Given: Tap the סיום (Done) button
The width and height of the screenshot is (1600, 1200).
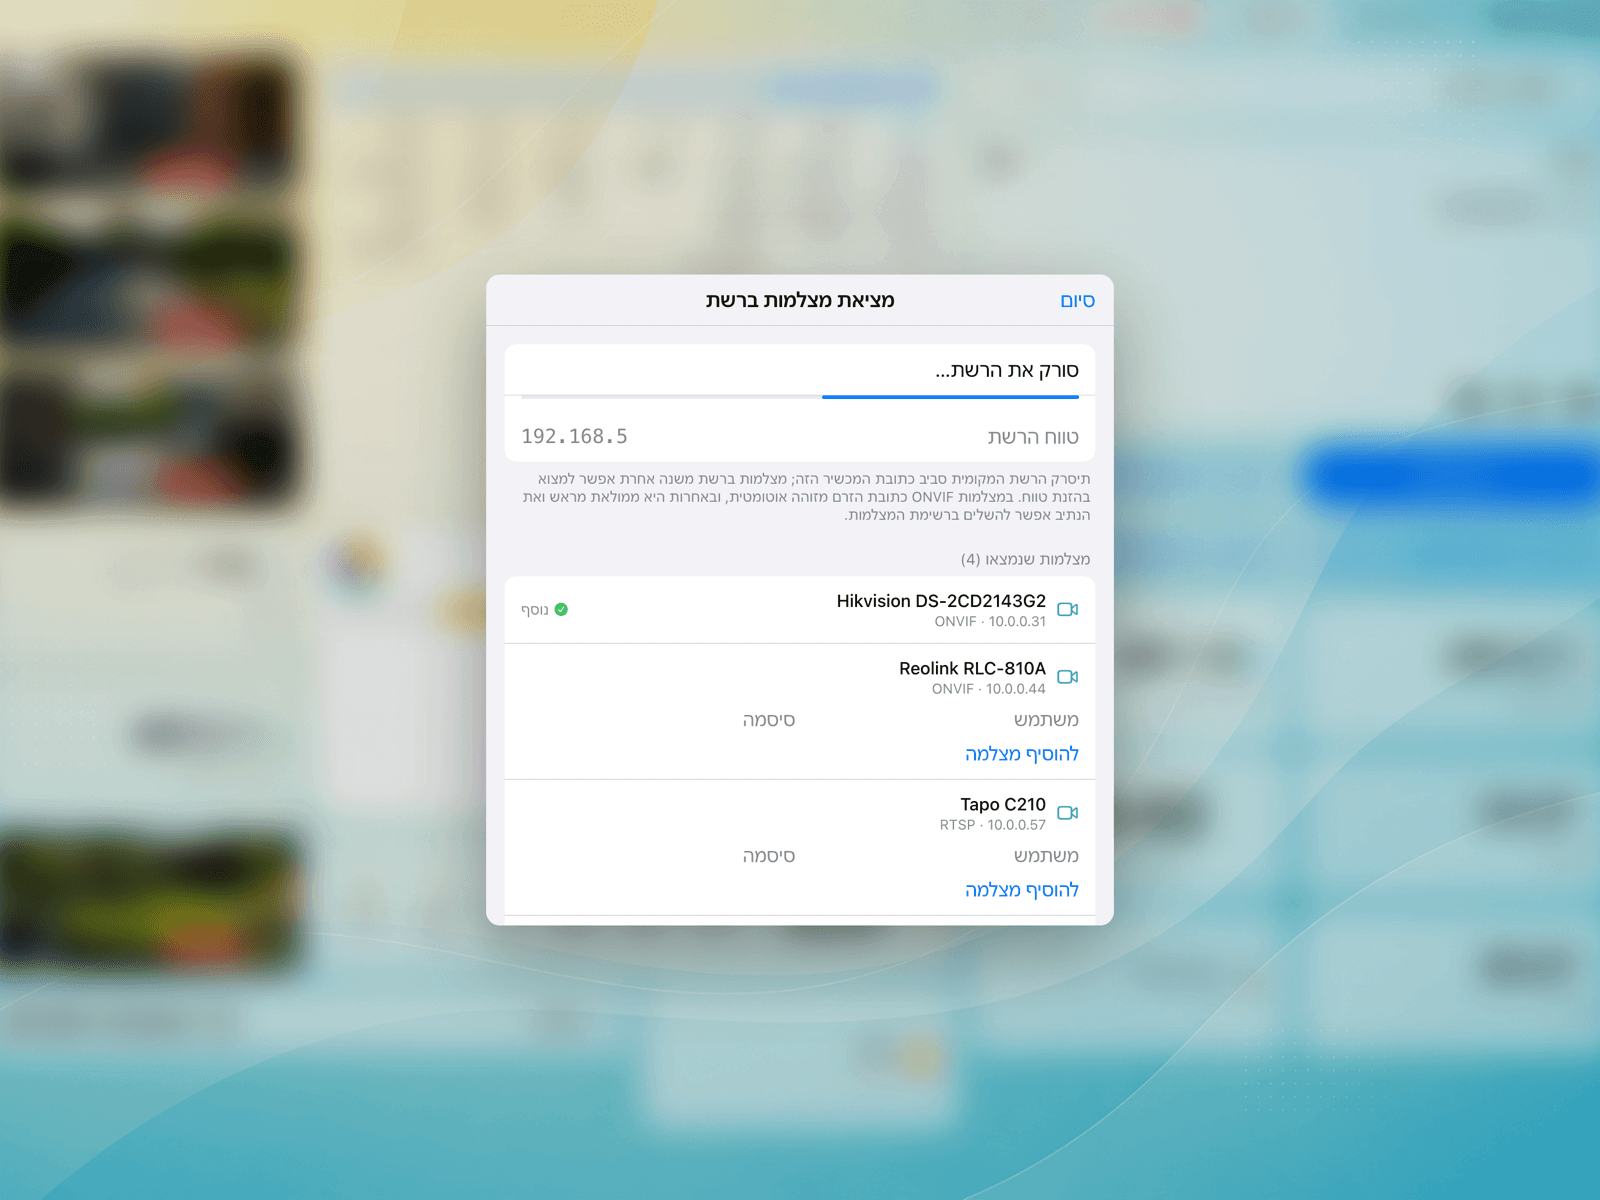Looking at the screenshot, I should 1077,301.
